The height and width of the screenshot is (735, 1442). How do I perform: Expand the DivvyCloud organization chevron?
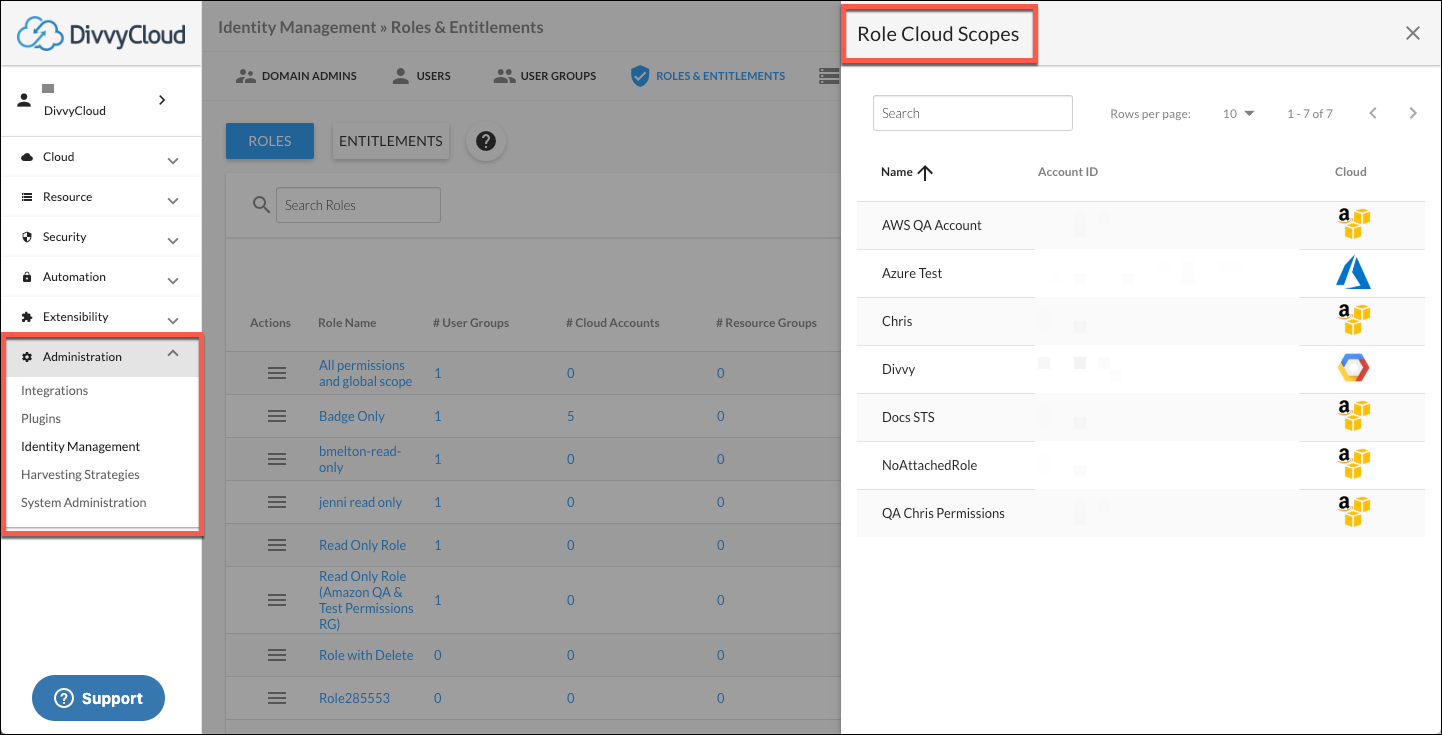point(162,100)
